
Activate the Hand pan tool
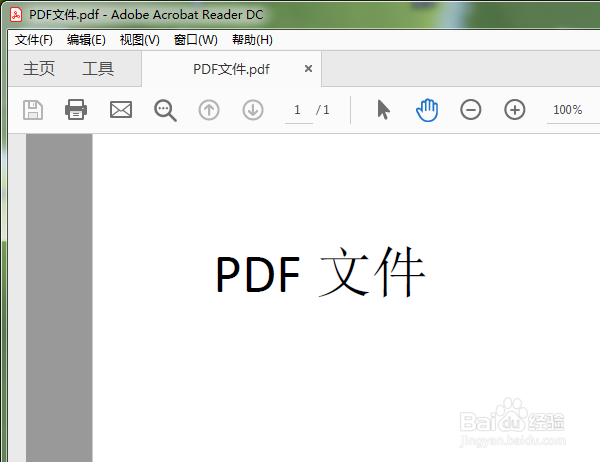427,110
